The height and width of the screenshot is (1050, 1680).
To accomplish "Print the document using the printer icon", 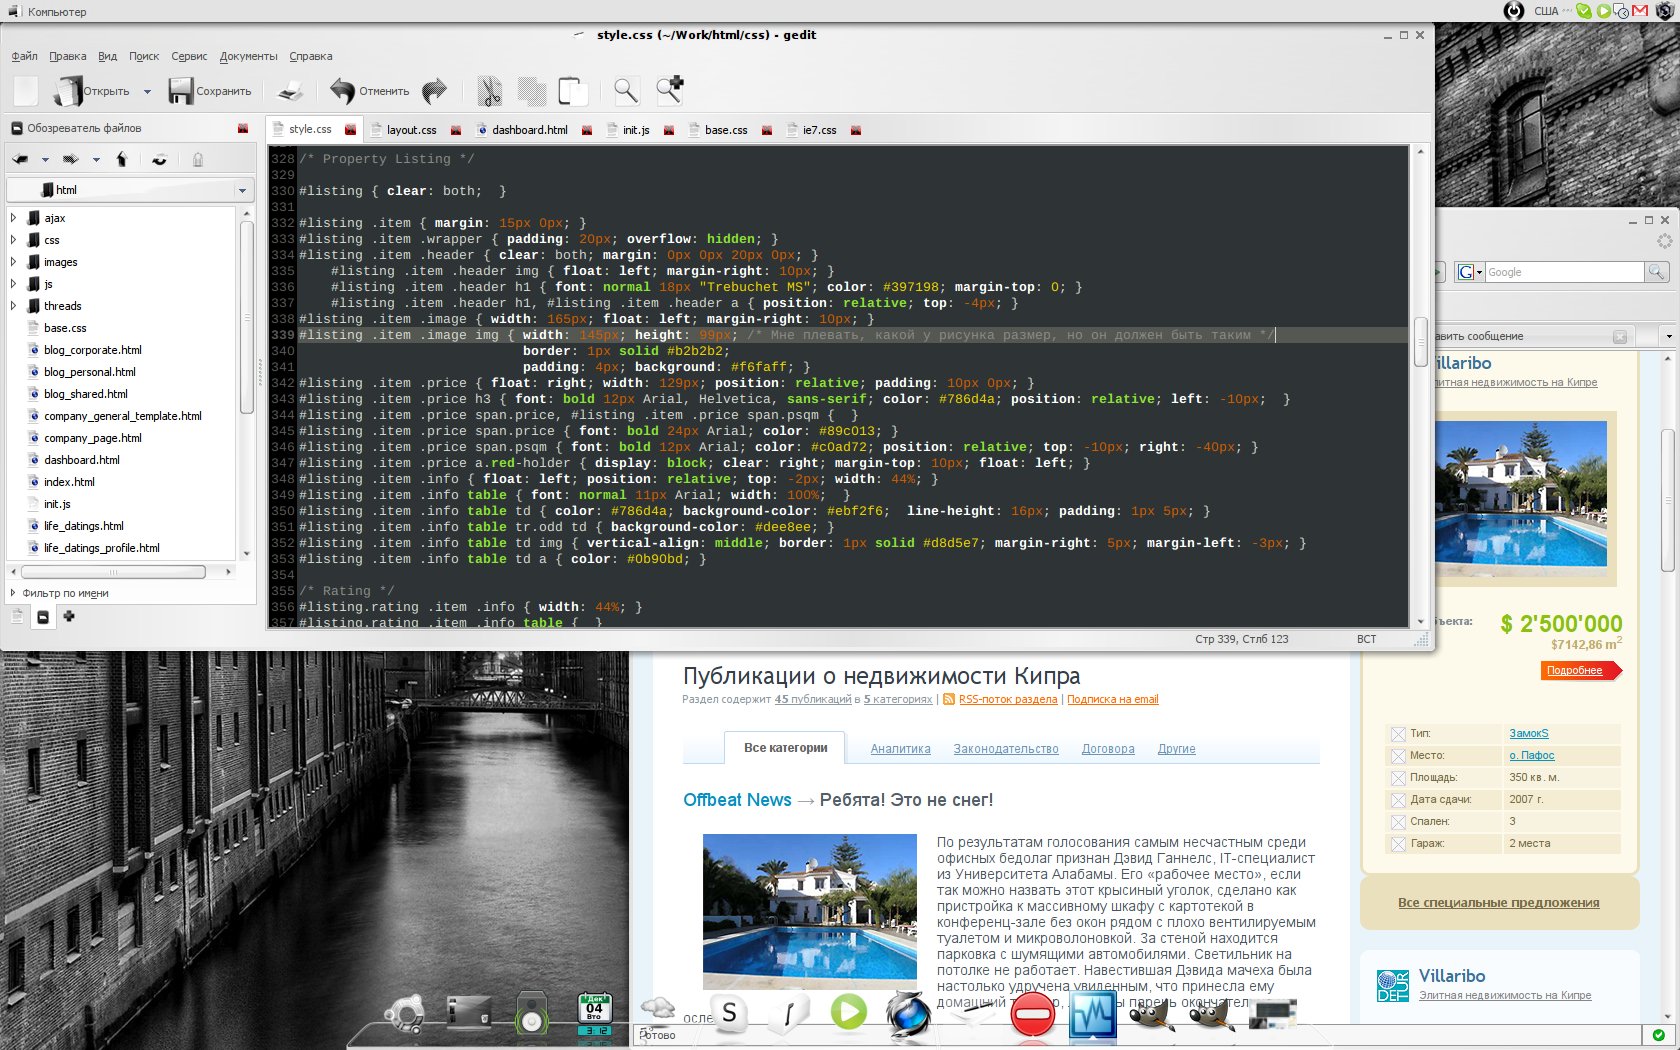I will (290, 91).
